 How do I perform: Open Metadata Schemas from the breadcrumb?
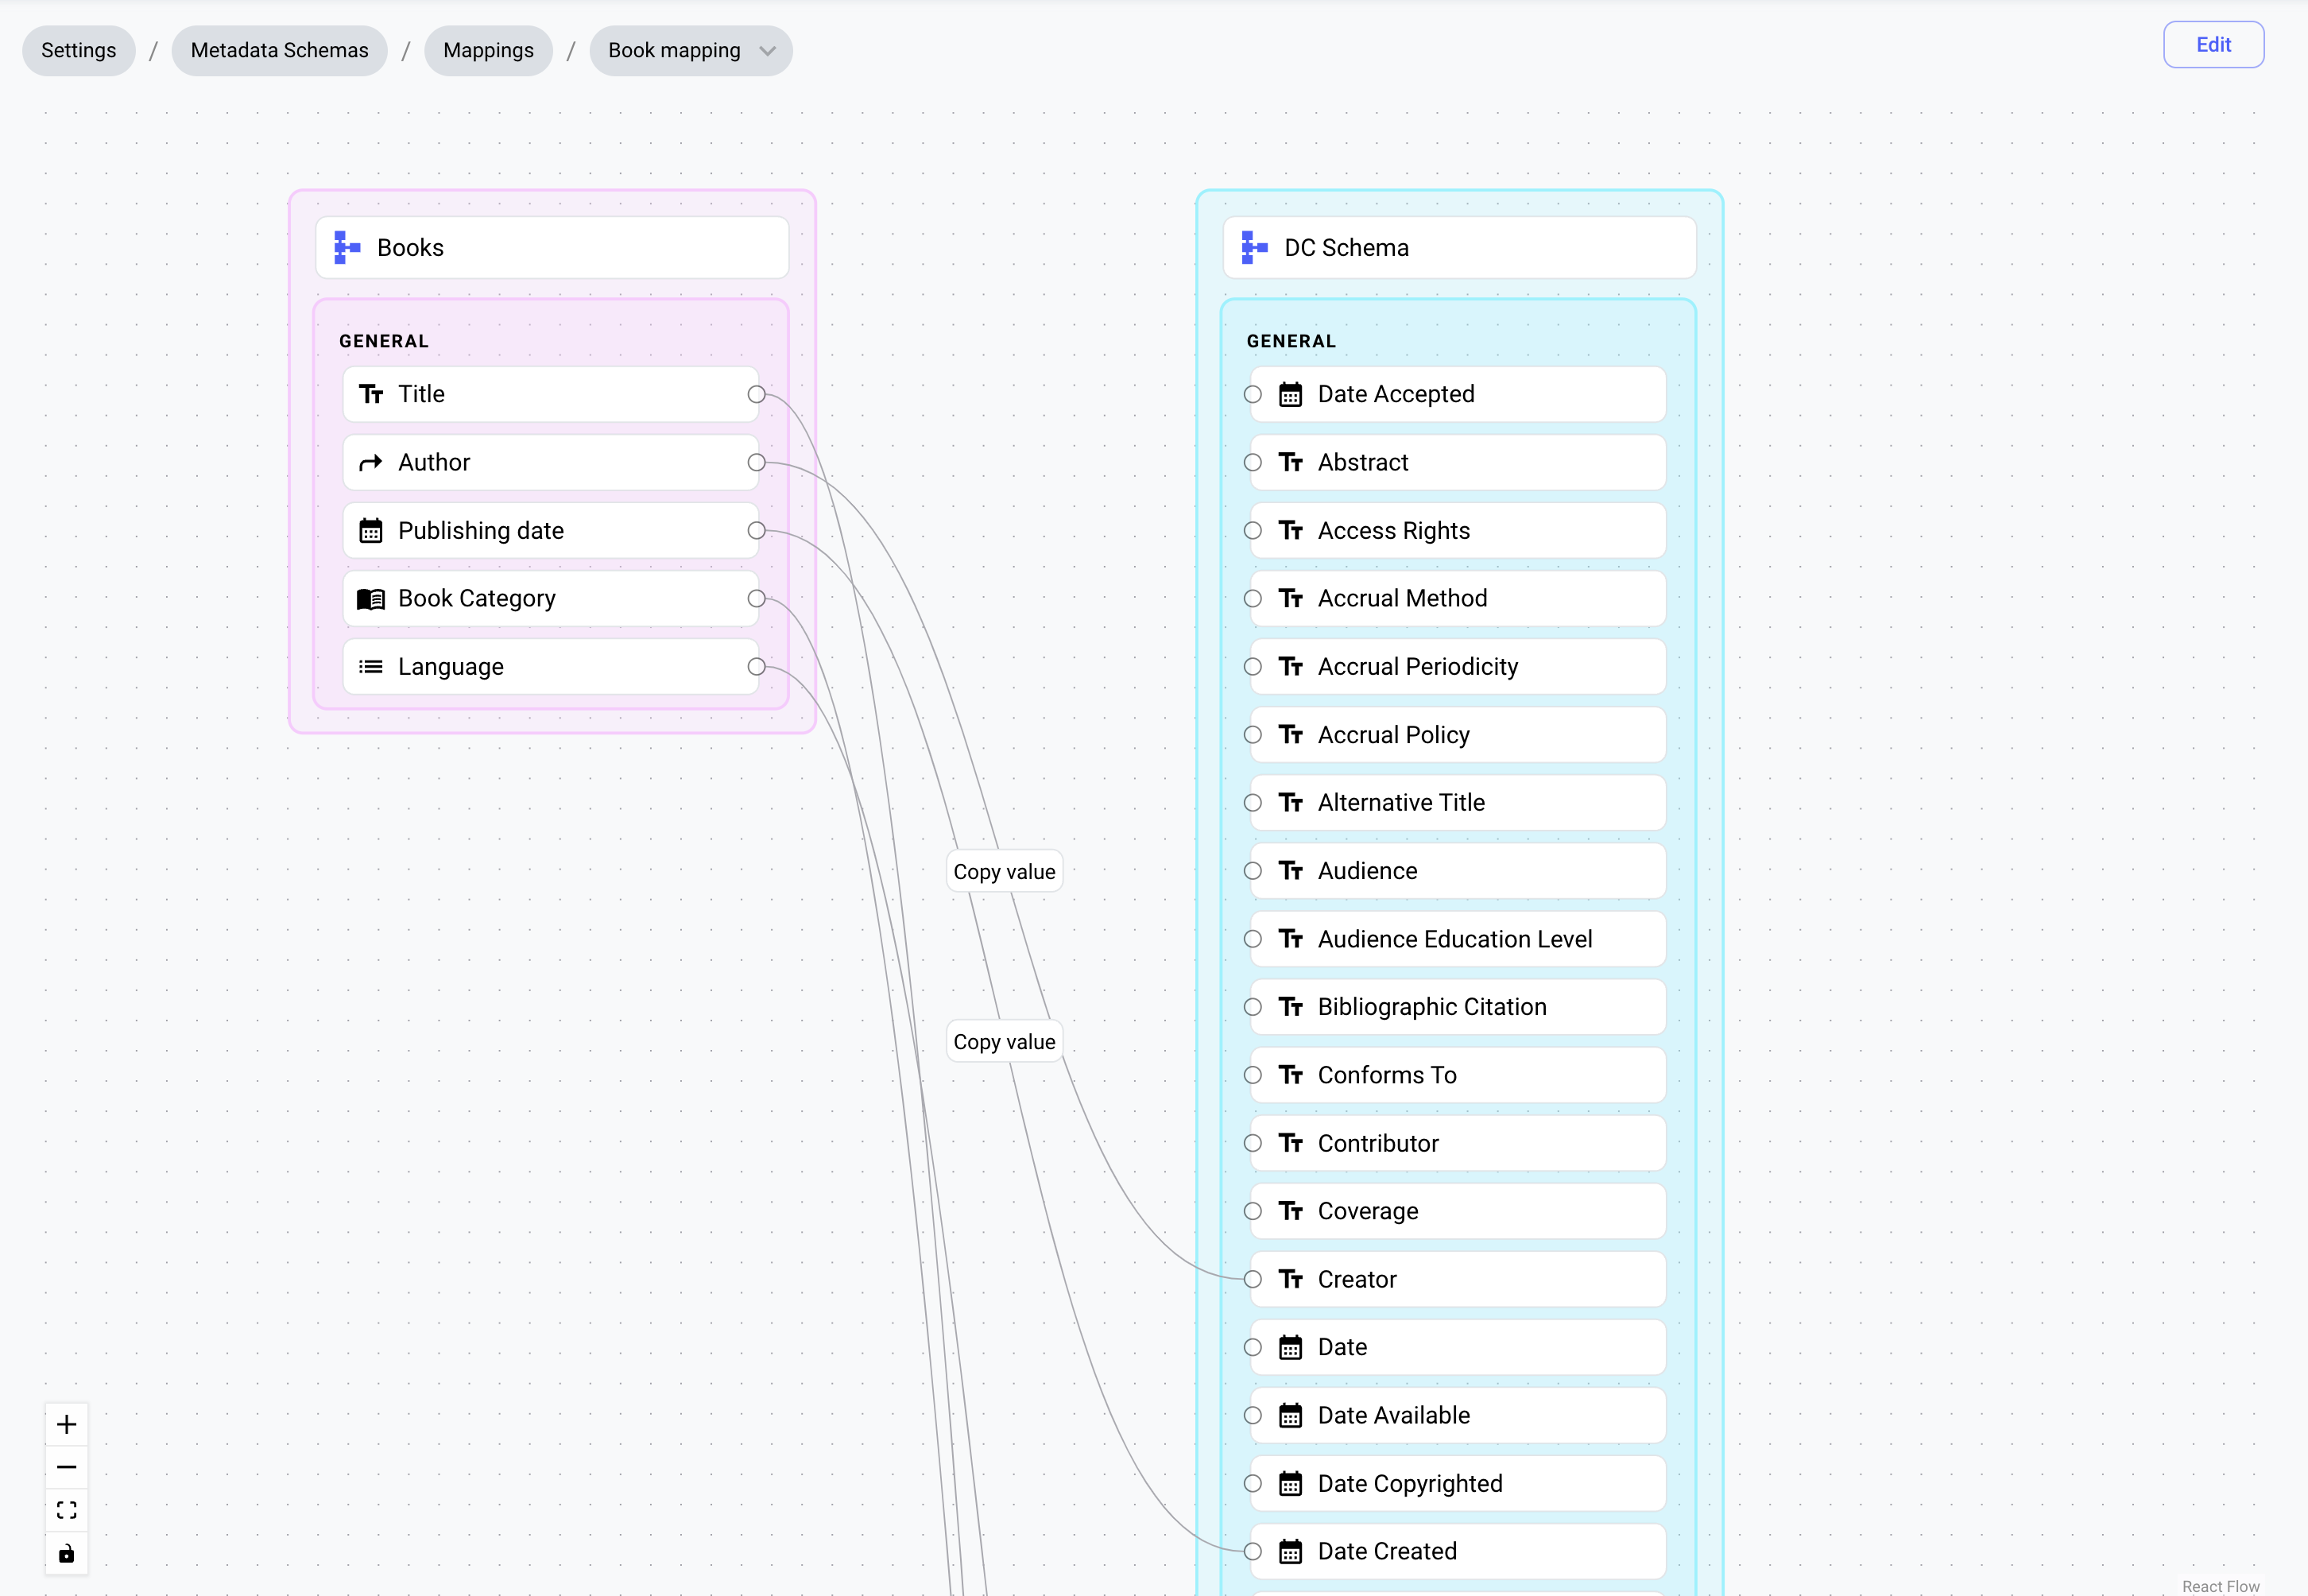(x=280, y=50)
